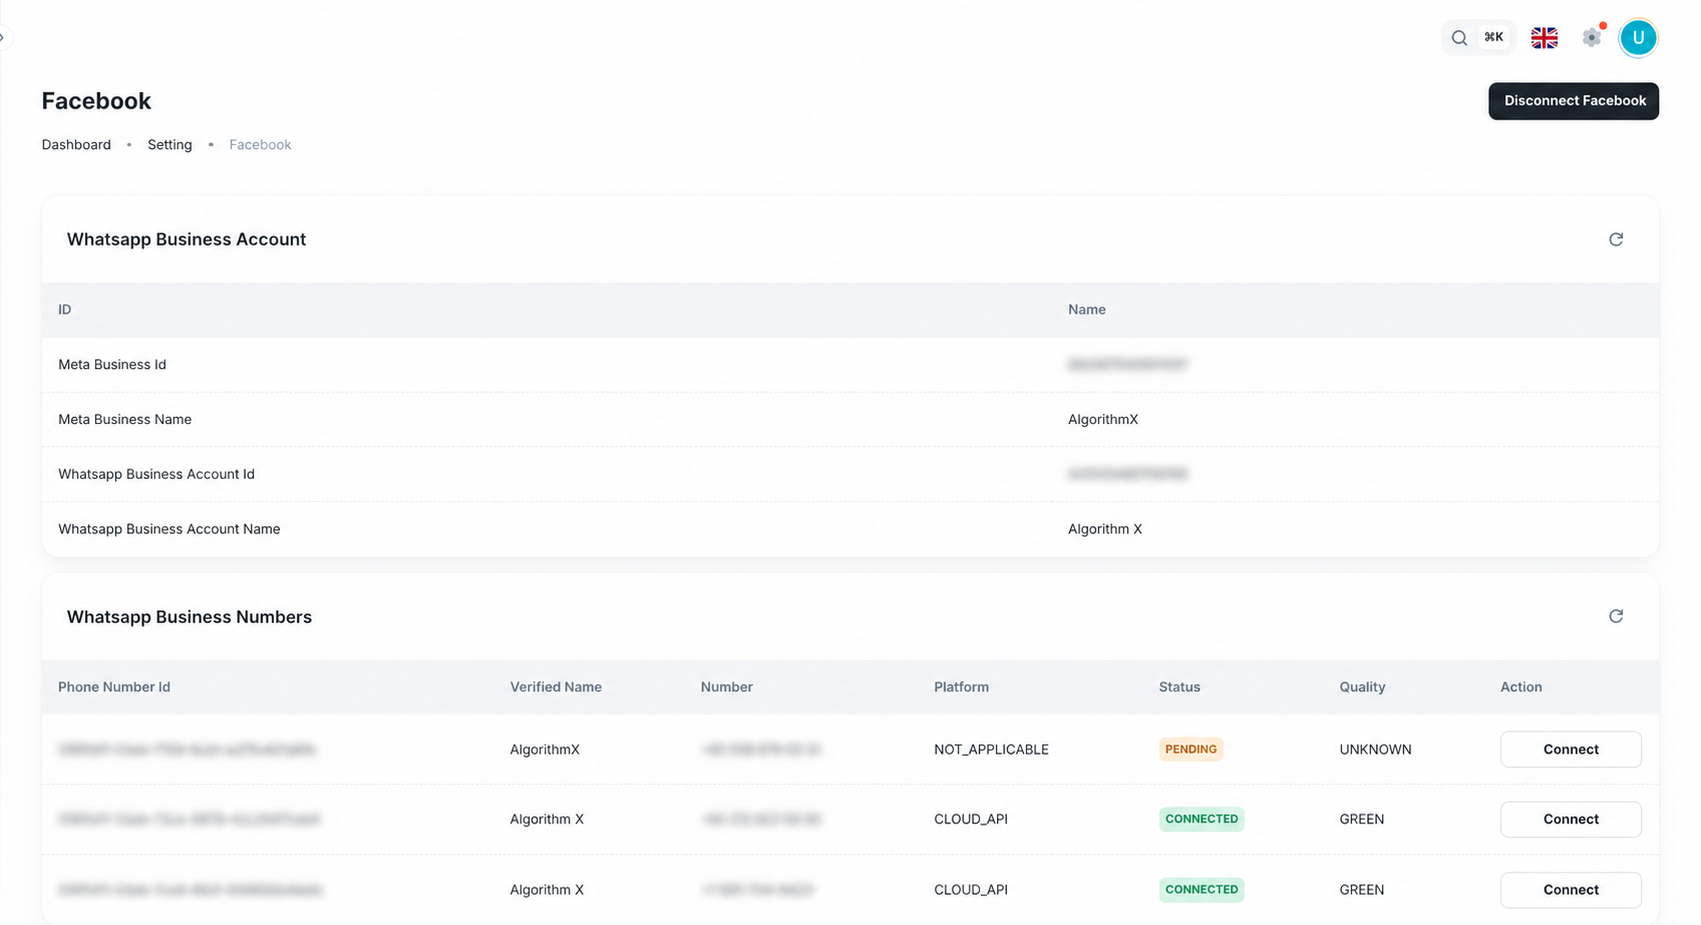This screenshot has height=925, width=1701.
Task: Open the user avatar 'U' menu
Action: click(x=1638, y=38)
